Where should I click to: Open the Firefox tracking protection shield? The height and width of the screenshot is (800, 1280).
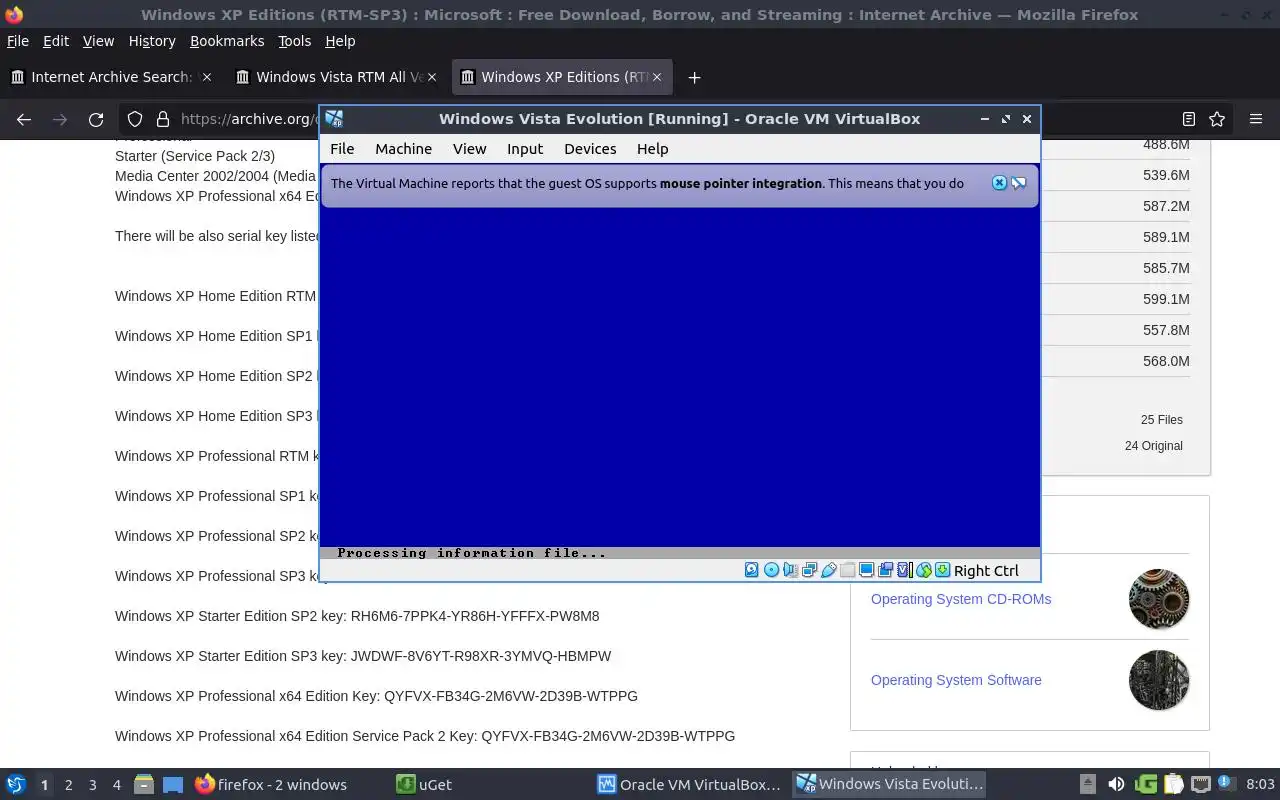[x=135, y=119]
